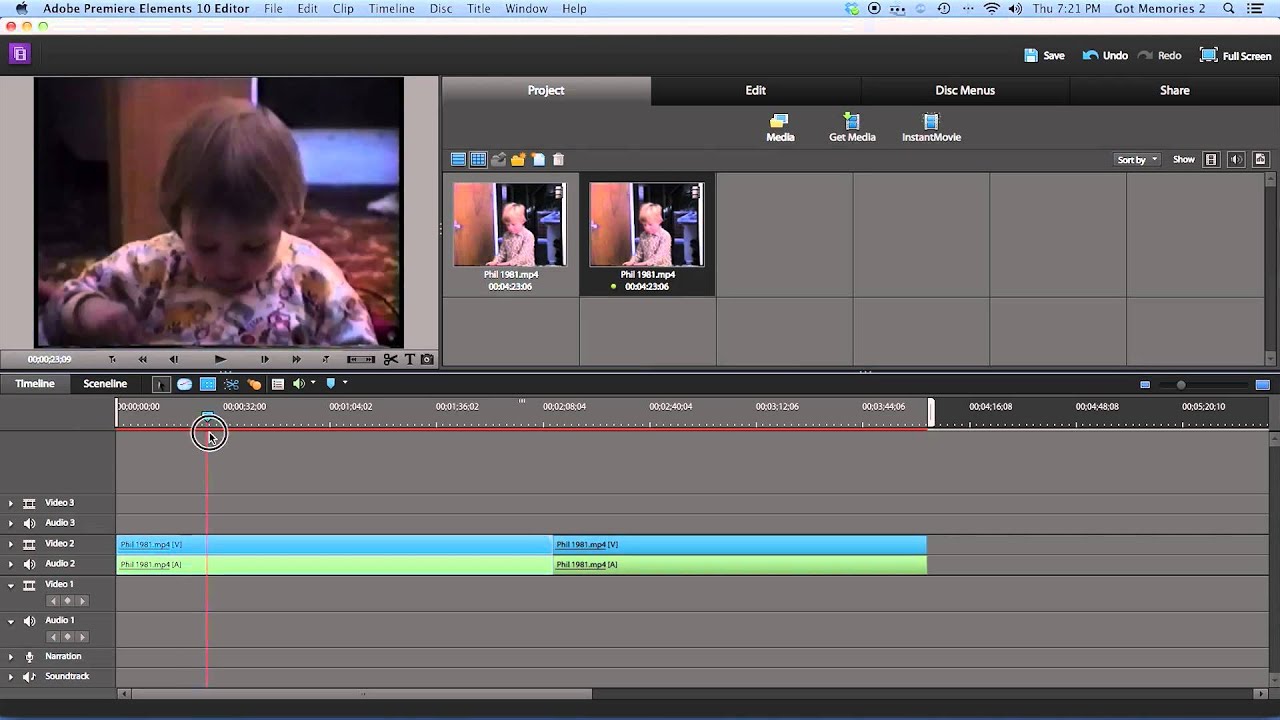The height and width of the screenshot is (720, 1280).
Task: Go to next keyframe on Video 1
Action: [x=82, y=601]
